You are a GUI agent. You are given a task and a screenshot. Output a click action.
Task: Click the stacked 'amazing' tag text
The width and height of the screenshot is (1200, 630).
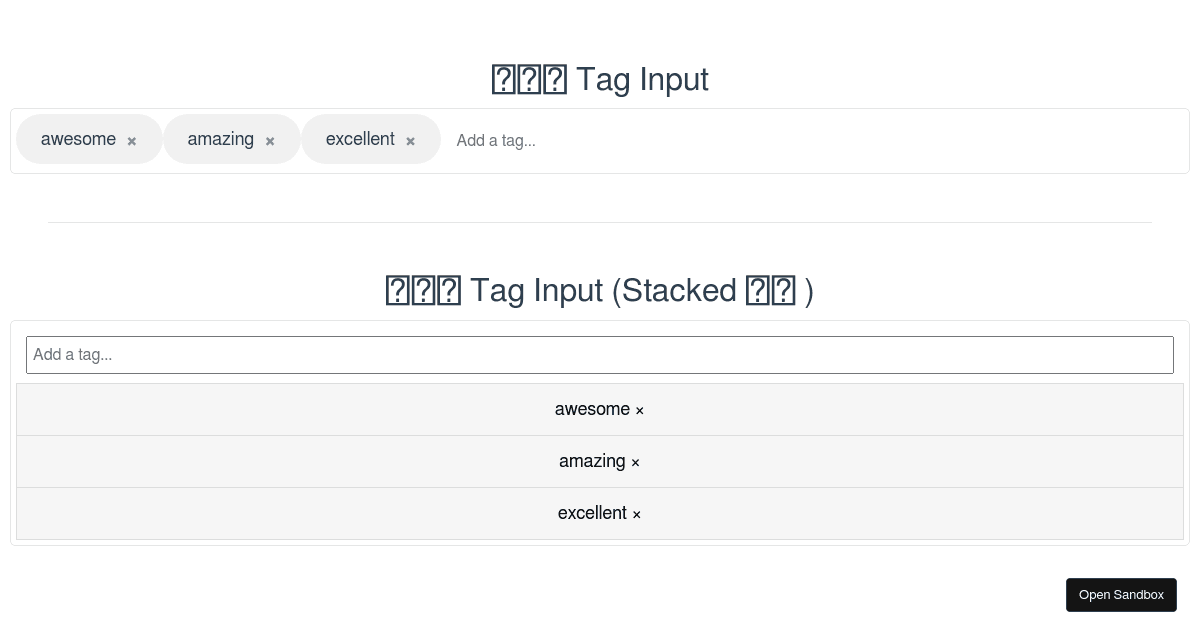pos(592,461)
